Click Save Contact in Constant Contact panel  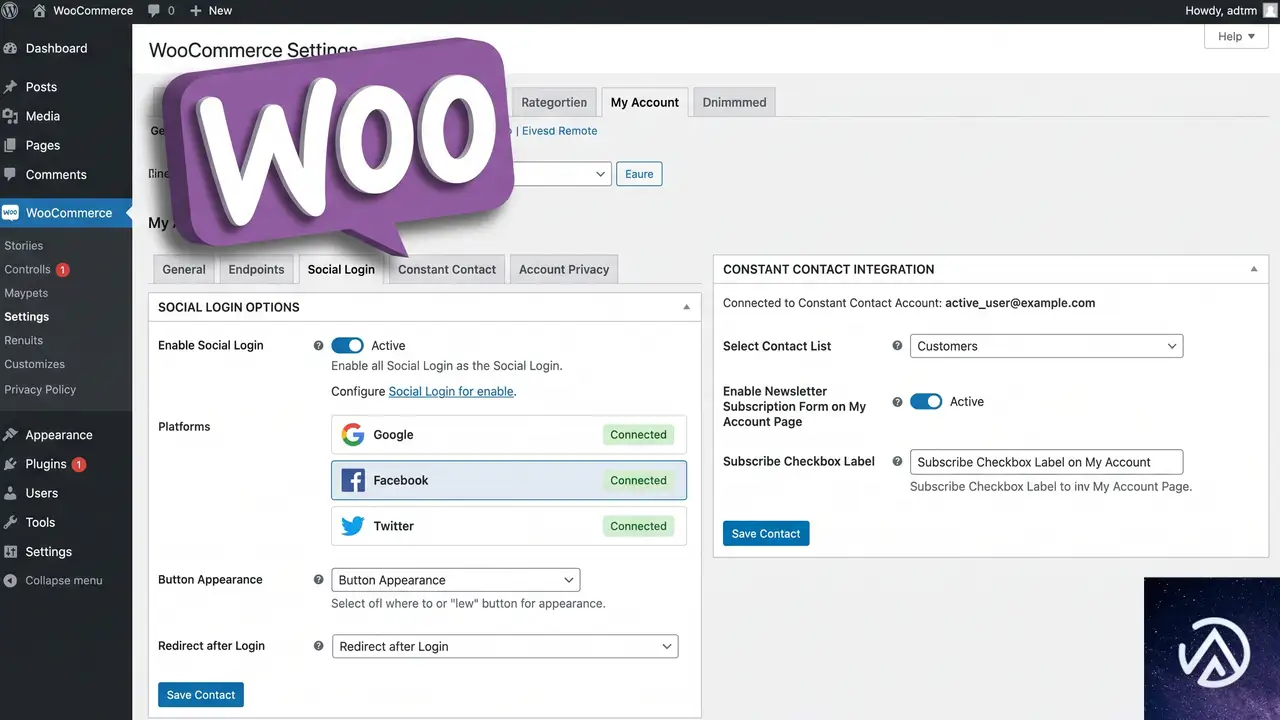766,534
